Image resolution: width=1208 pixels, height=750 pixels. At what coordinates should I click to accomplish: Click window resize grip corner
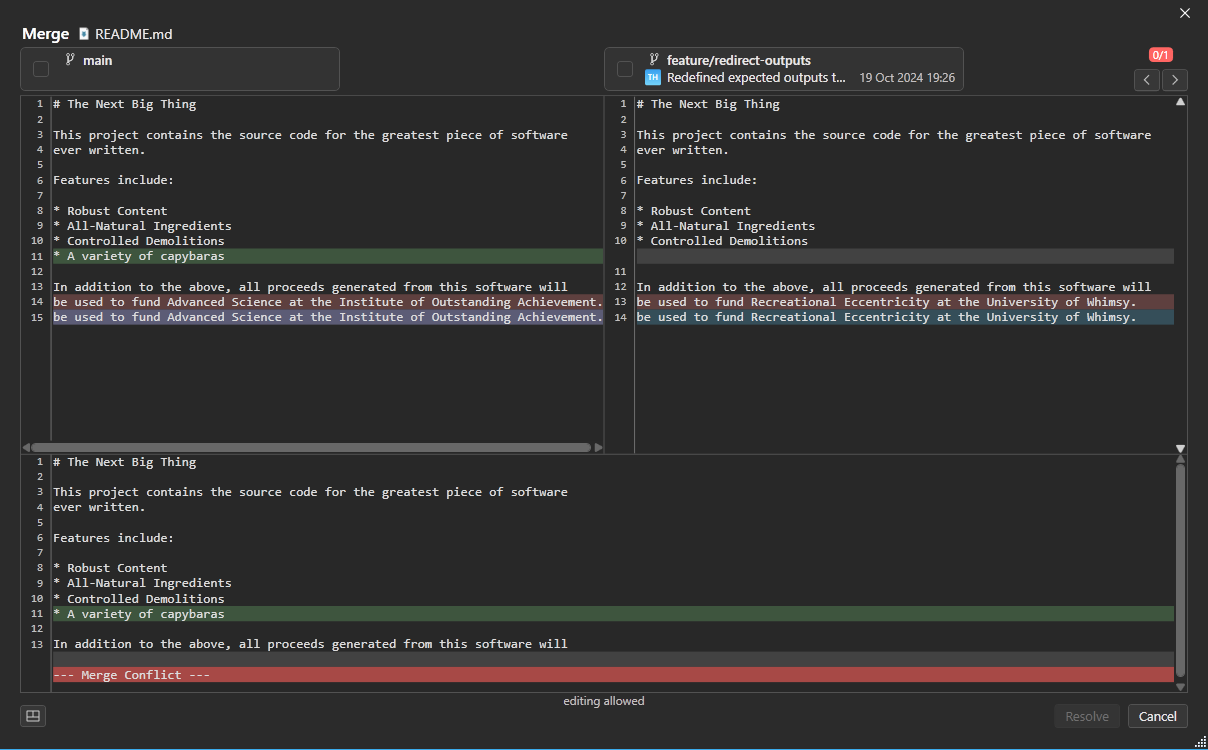point(1200,742)
